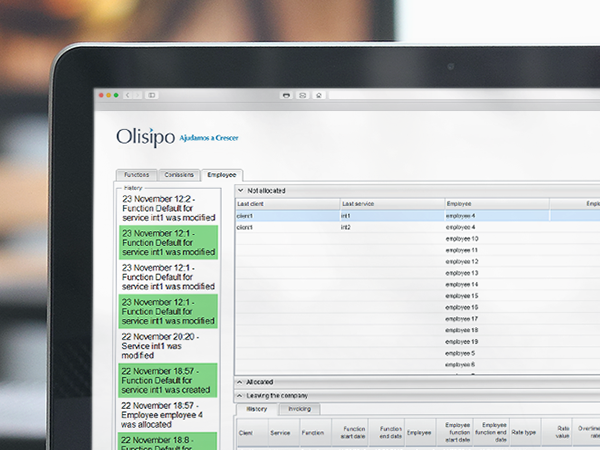Open entry Function Default for int1 was created
The width and height of the screenshot is (600, 450).
click(168, 380)
